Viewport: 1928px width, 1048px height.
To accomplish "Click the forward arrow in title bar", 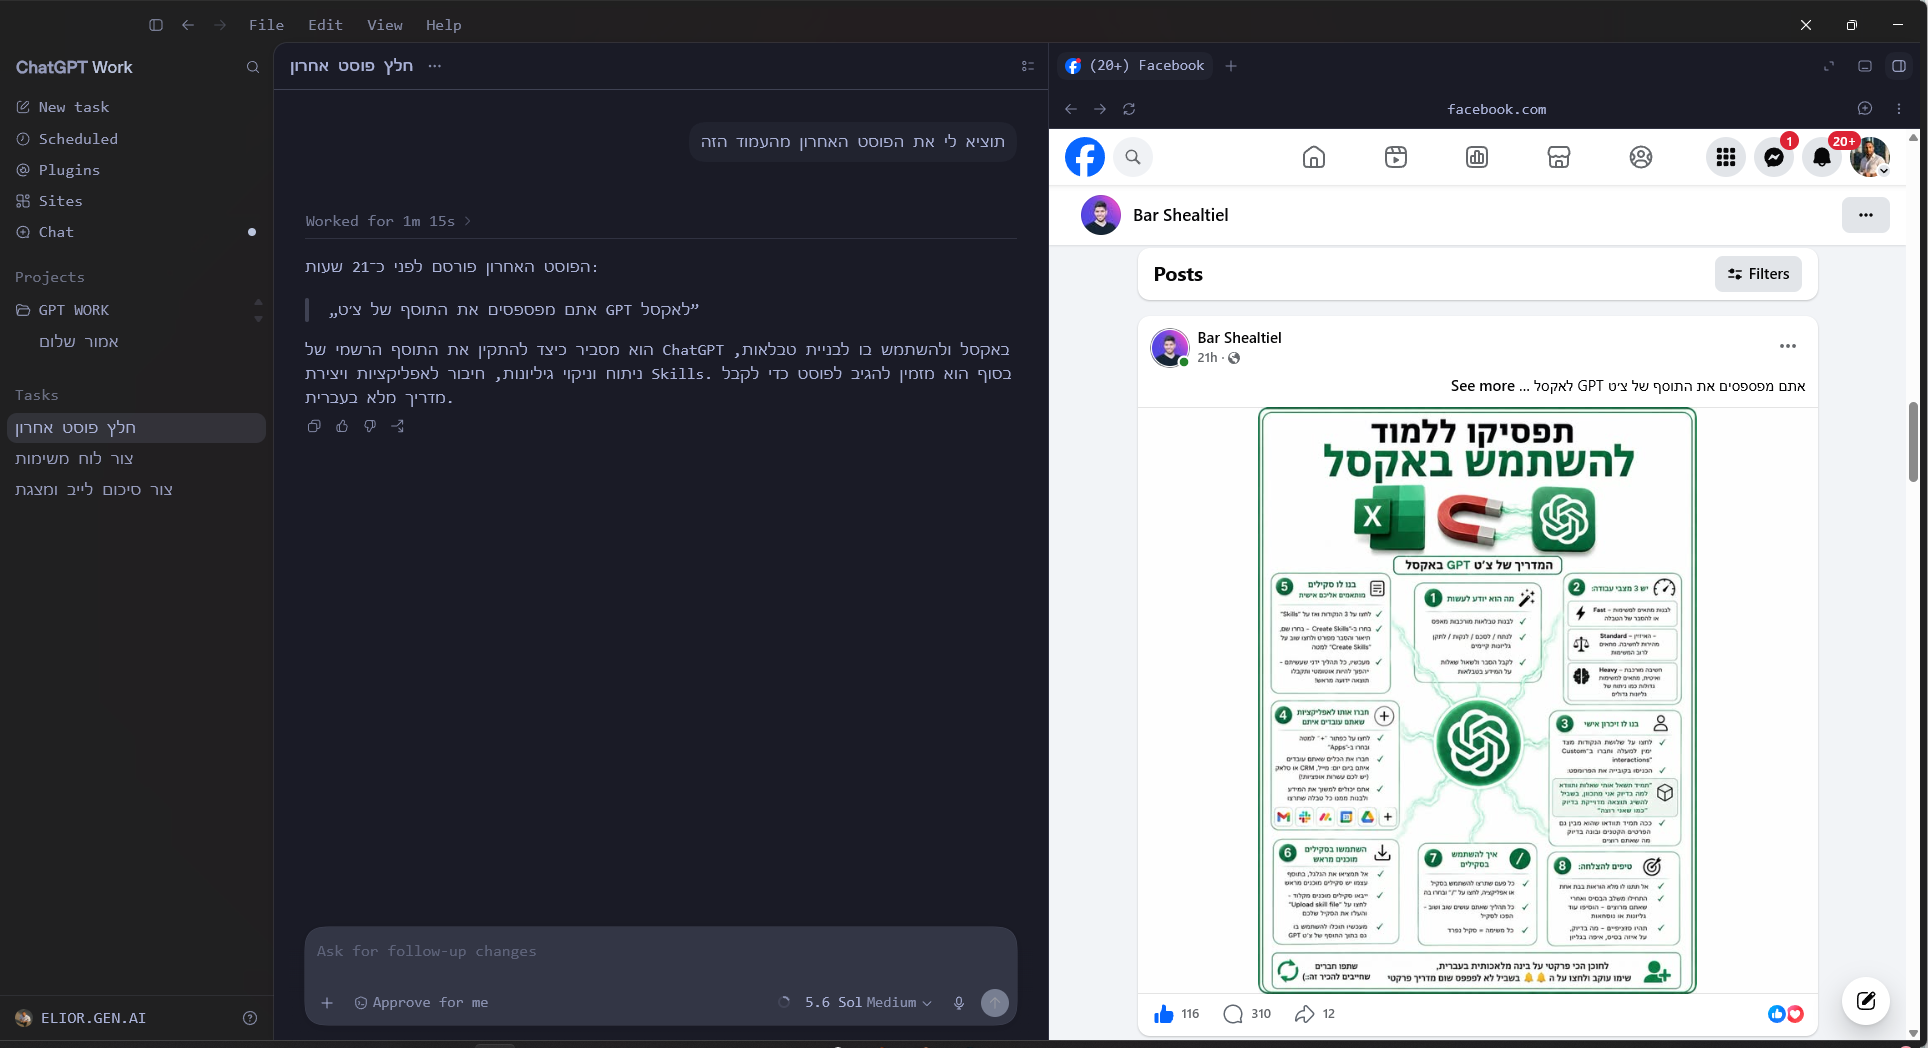I will (220, 25).
